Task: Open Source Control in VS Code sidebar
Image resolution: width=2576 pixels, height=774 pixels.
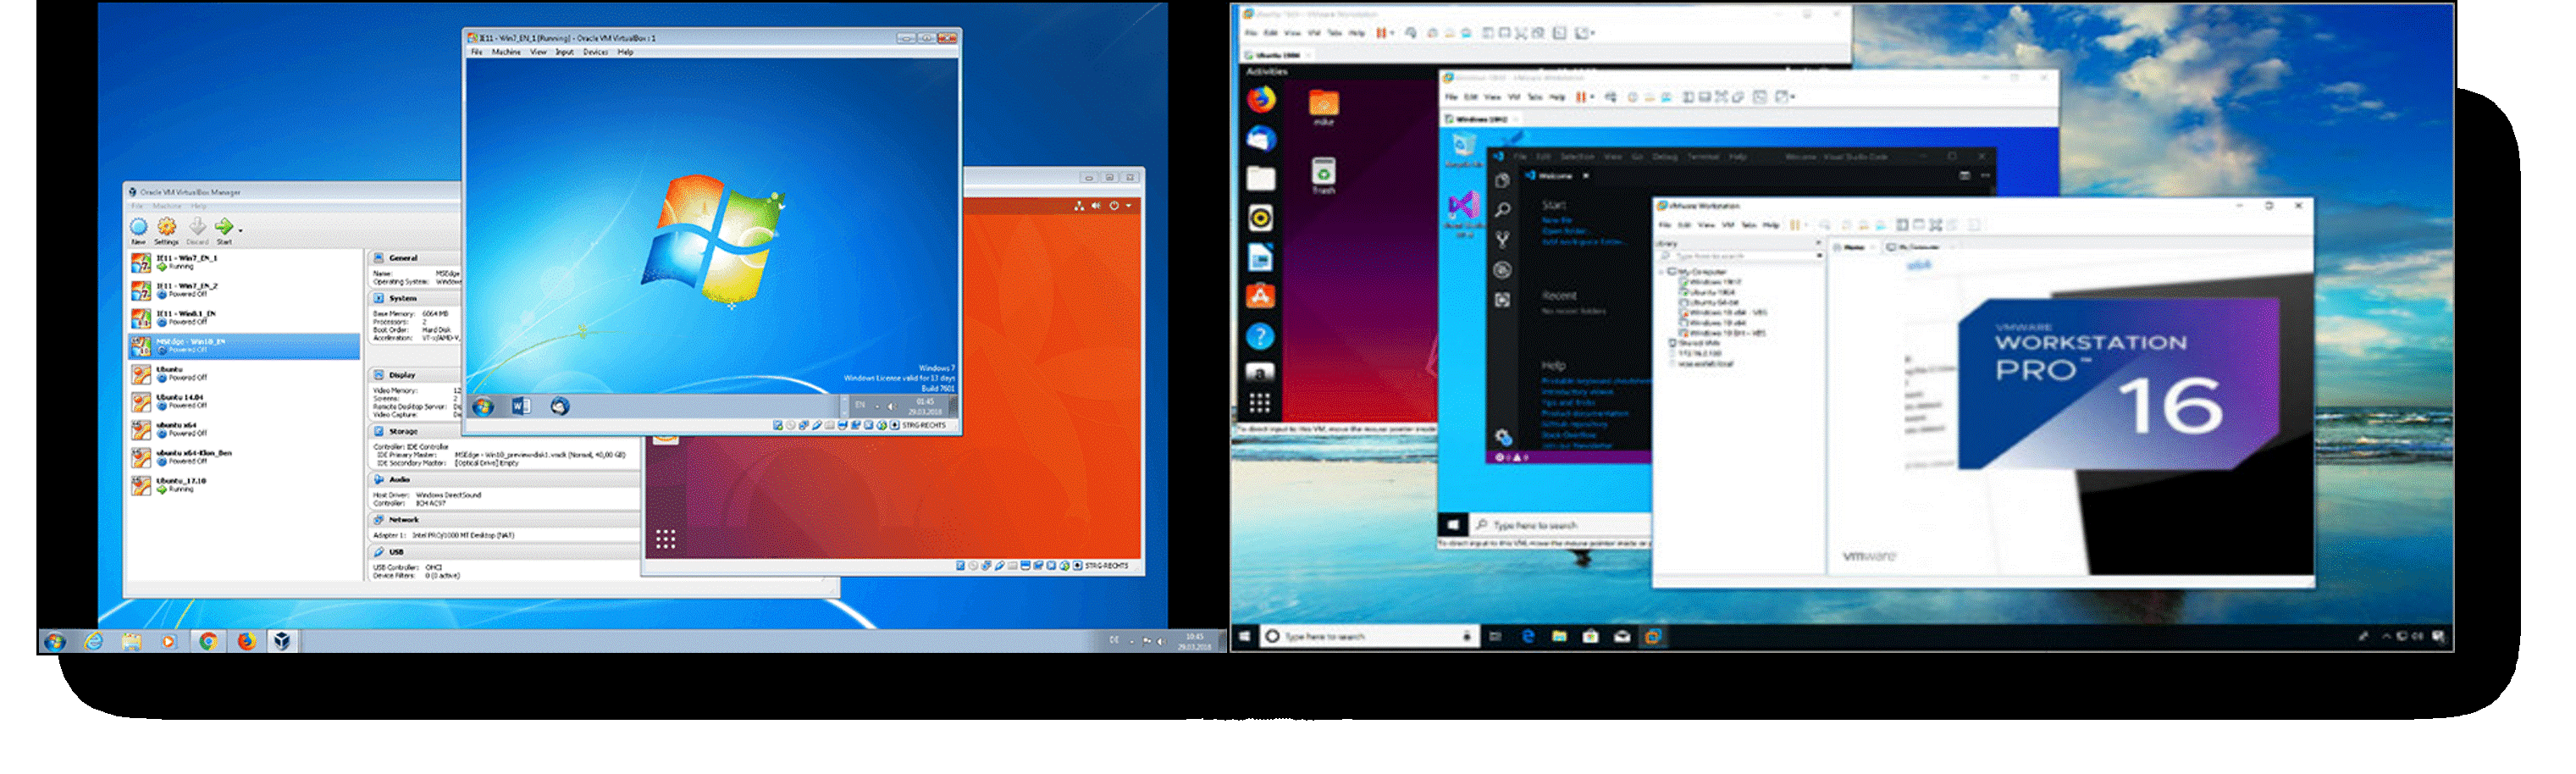Action: (1501, 240)
